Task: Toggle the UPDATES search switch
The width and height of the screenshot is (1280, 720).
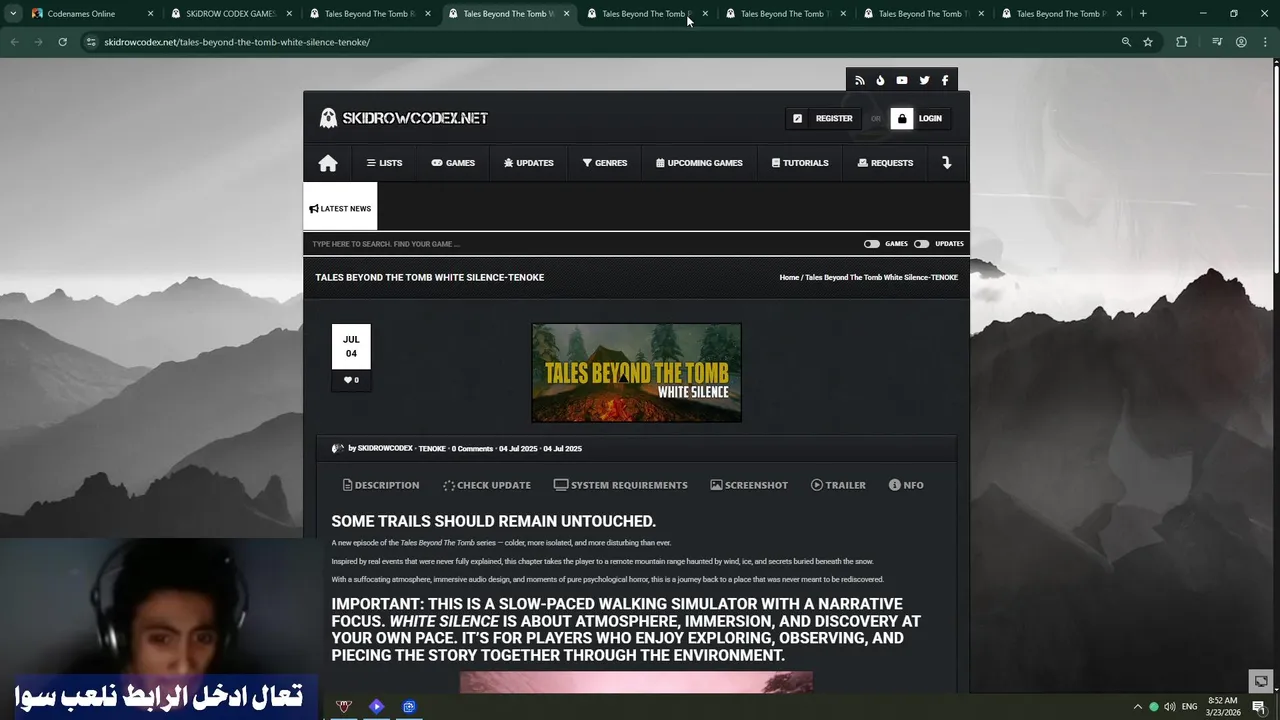Action: (921, 244)
